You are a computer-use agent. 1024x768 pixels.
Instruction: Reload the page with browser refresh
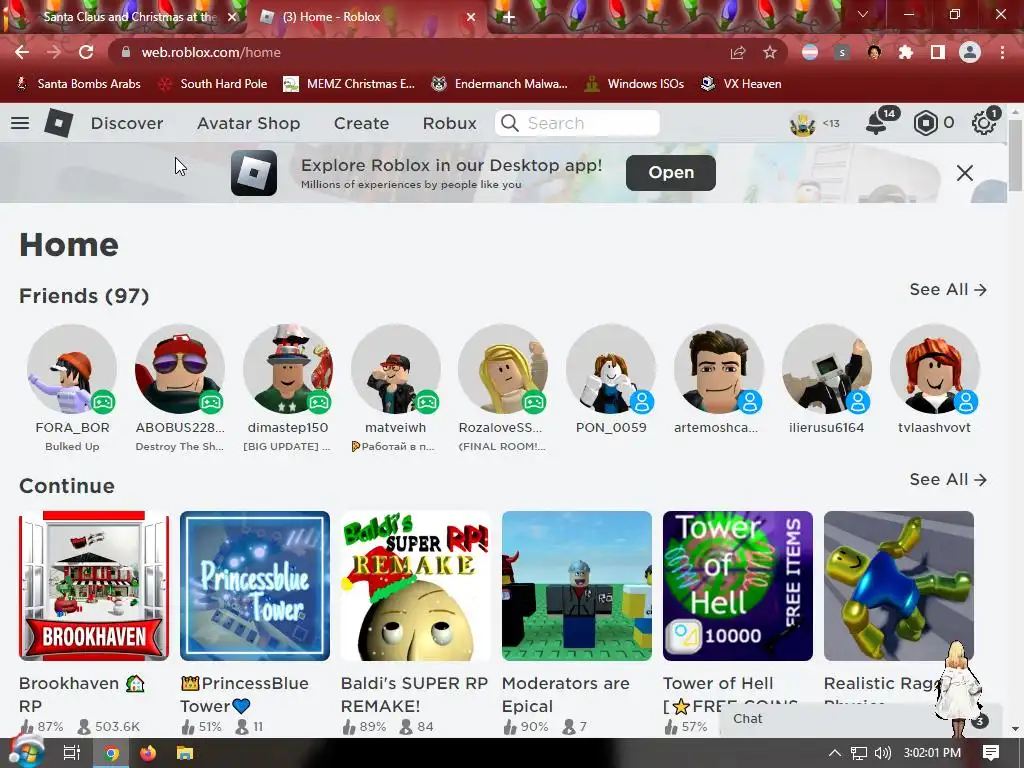pos(86,52)
